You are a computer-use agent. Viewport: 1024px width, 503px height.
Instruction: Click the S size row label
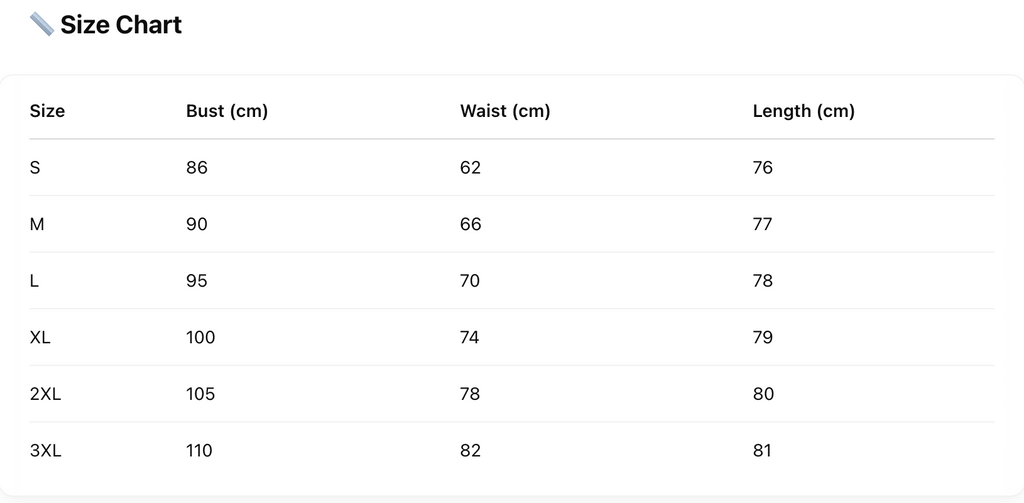35,168
